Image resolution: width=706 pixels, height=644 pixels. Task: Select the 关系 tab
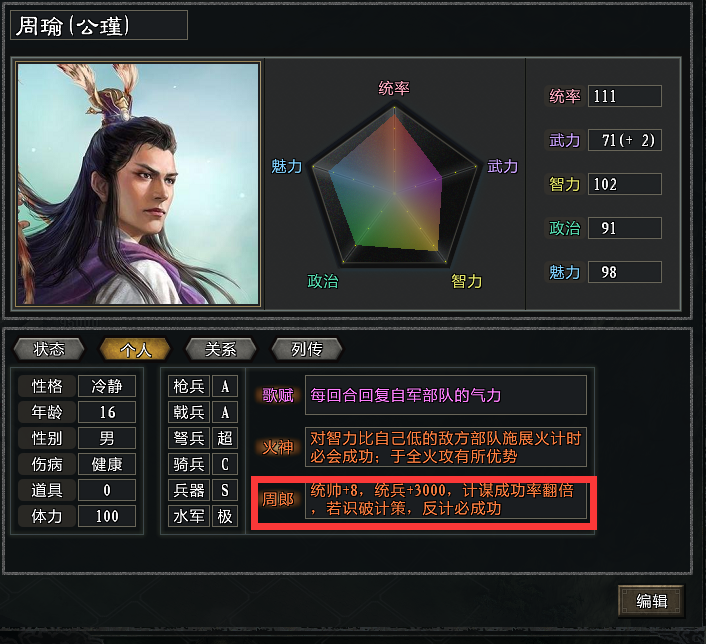point(221,349)
